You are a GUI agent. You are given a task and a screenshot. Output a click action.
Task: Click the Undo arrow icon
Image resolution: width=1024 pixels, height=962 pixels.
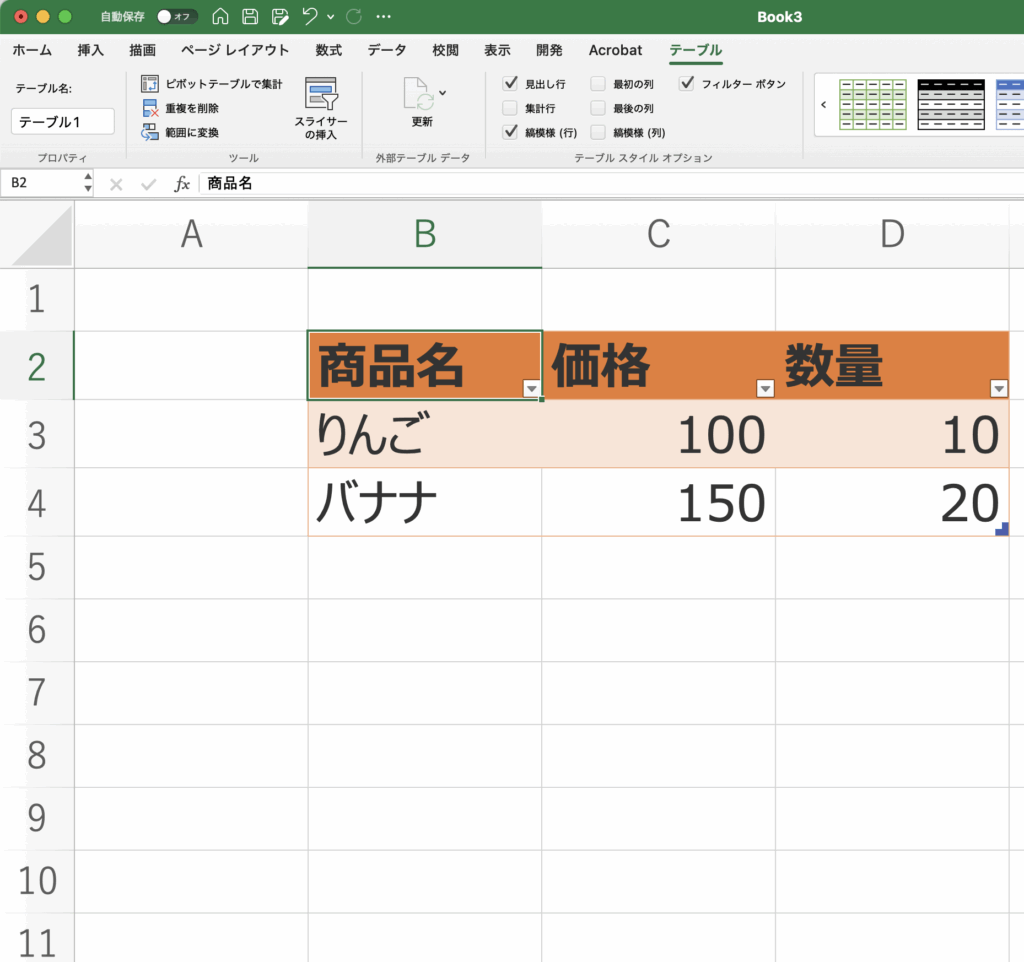[x=311, y=17]
